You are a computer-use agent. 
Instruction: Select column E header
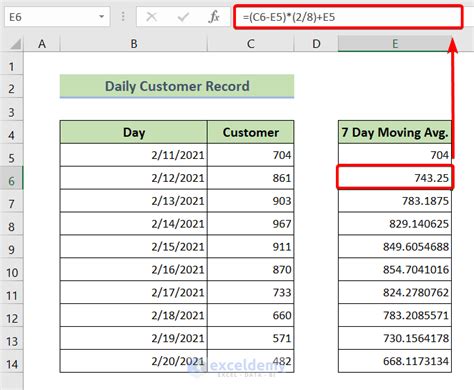pyautogui.click(x=395, y=44)
